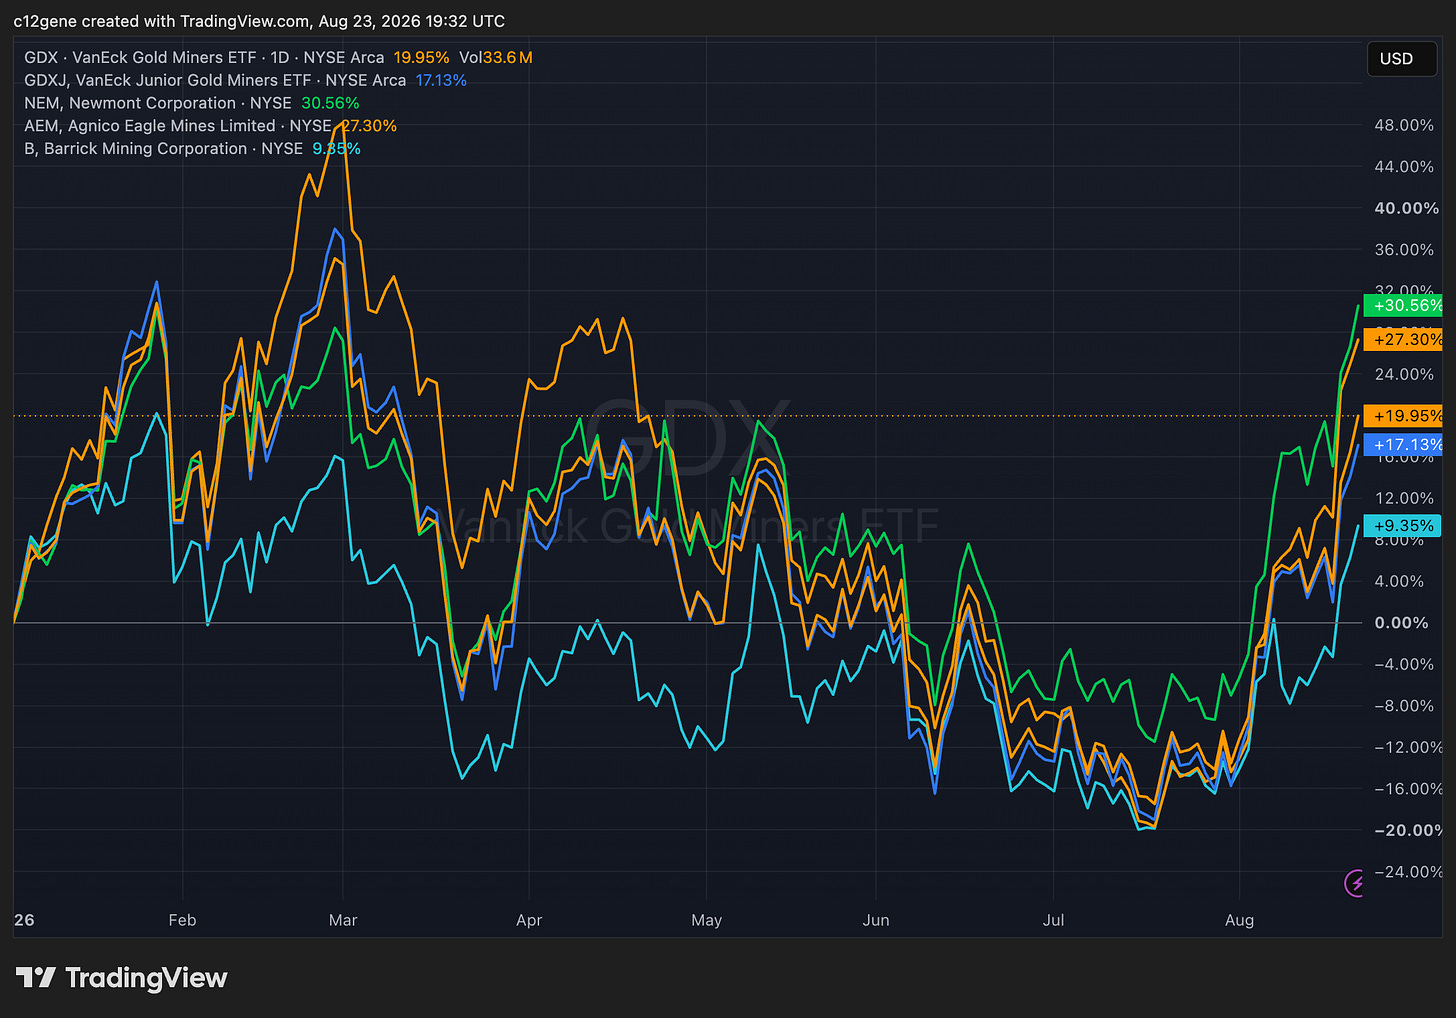Click the 17.13% value in the GDXJ legend
The width and height of the screenshot is (1456, 1018).
coord(441,80)
